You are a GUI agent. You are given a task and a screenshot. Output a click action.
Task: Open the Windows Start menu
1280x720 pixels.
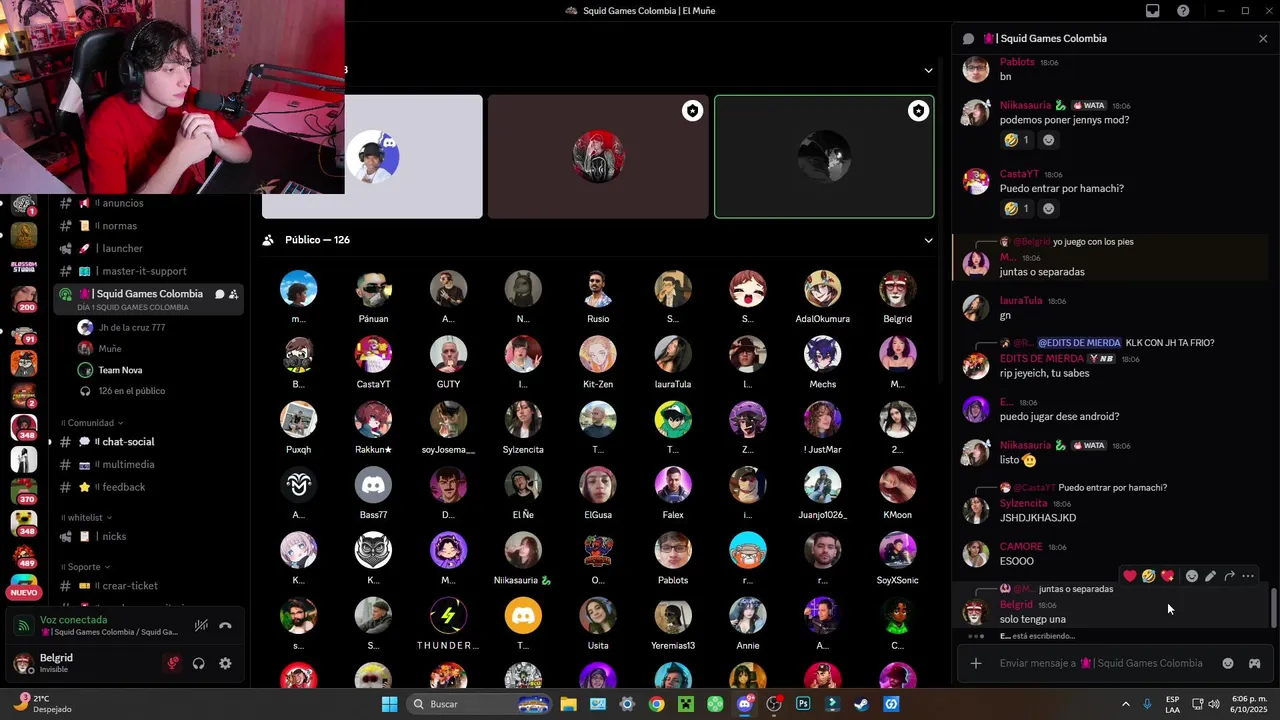pyautogui.click(x=389, y=704)
